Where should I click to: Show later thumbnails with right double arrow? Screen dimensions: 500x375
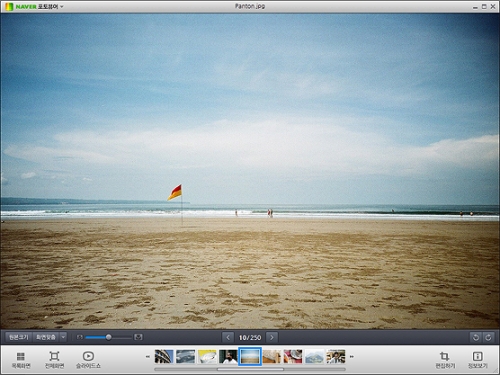(352, 357)
